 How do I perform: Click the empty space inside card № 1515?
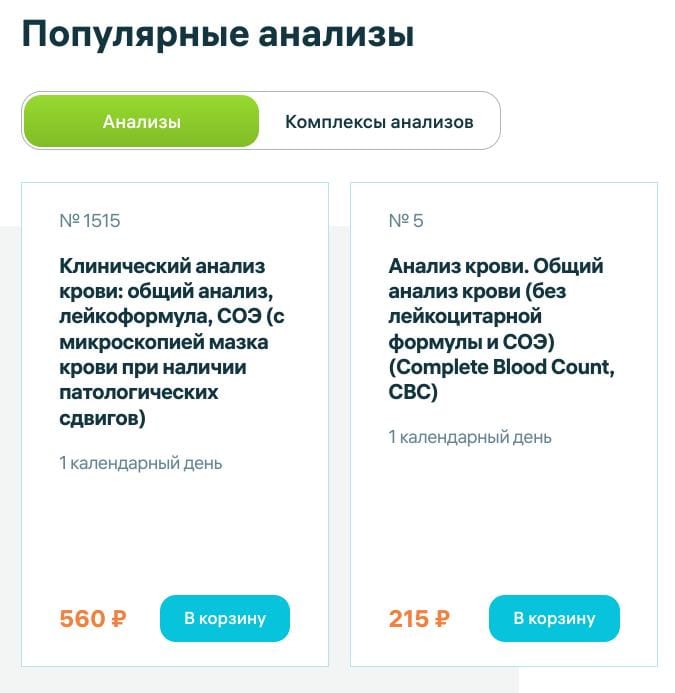pyautogui.click(x=175, y=530)
